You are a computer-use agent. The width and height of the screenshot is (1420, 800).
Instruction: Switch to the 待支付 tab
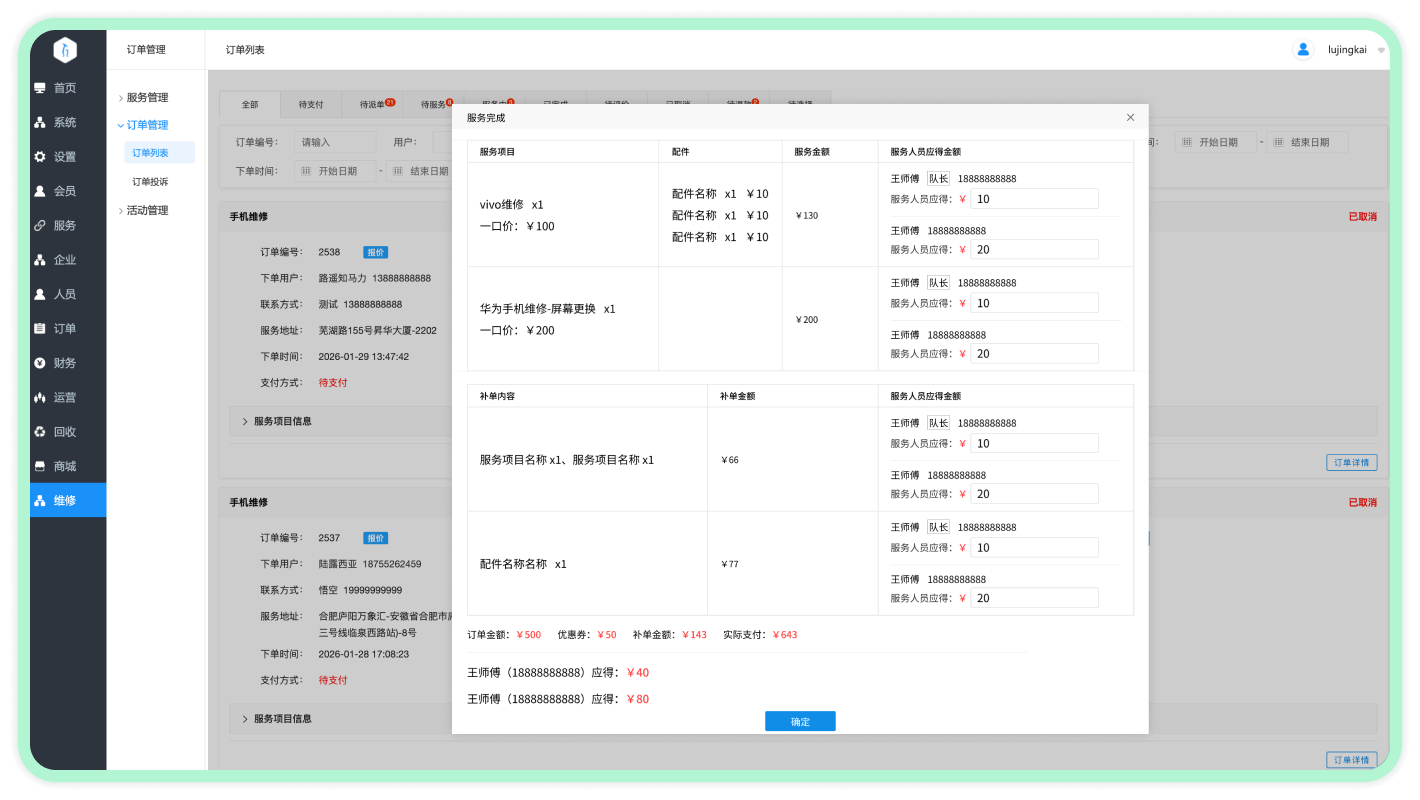pyautogui.click(x=310, y=104)
